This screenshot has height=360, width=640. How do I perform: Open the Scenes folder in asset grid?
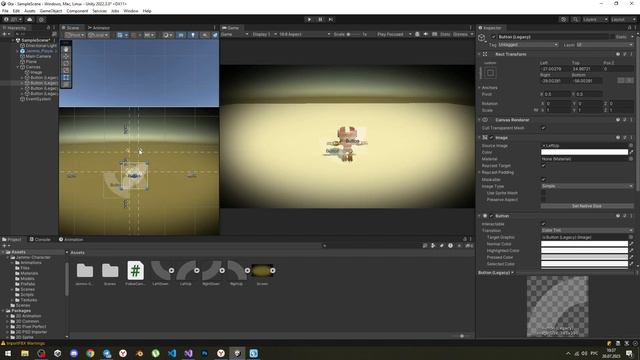click(110, 273)
